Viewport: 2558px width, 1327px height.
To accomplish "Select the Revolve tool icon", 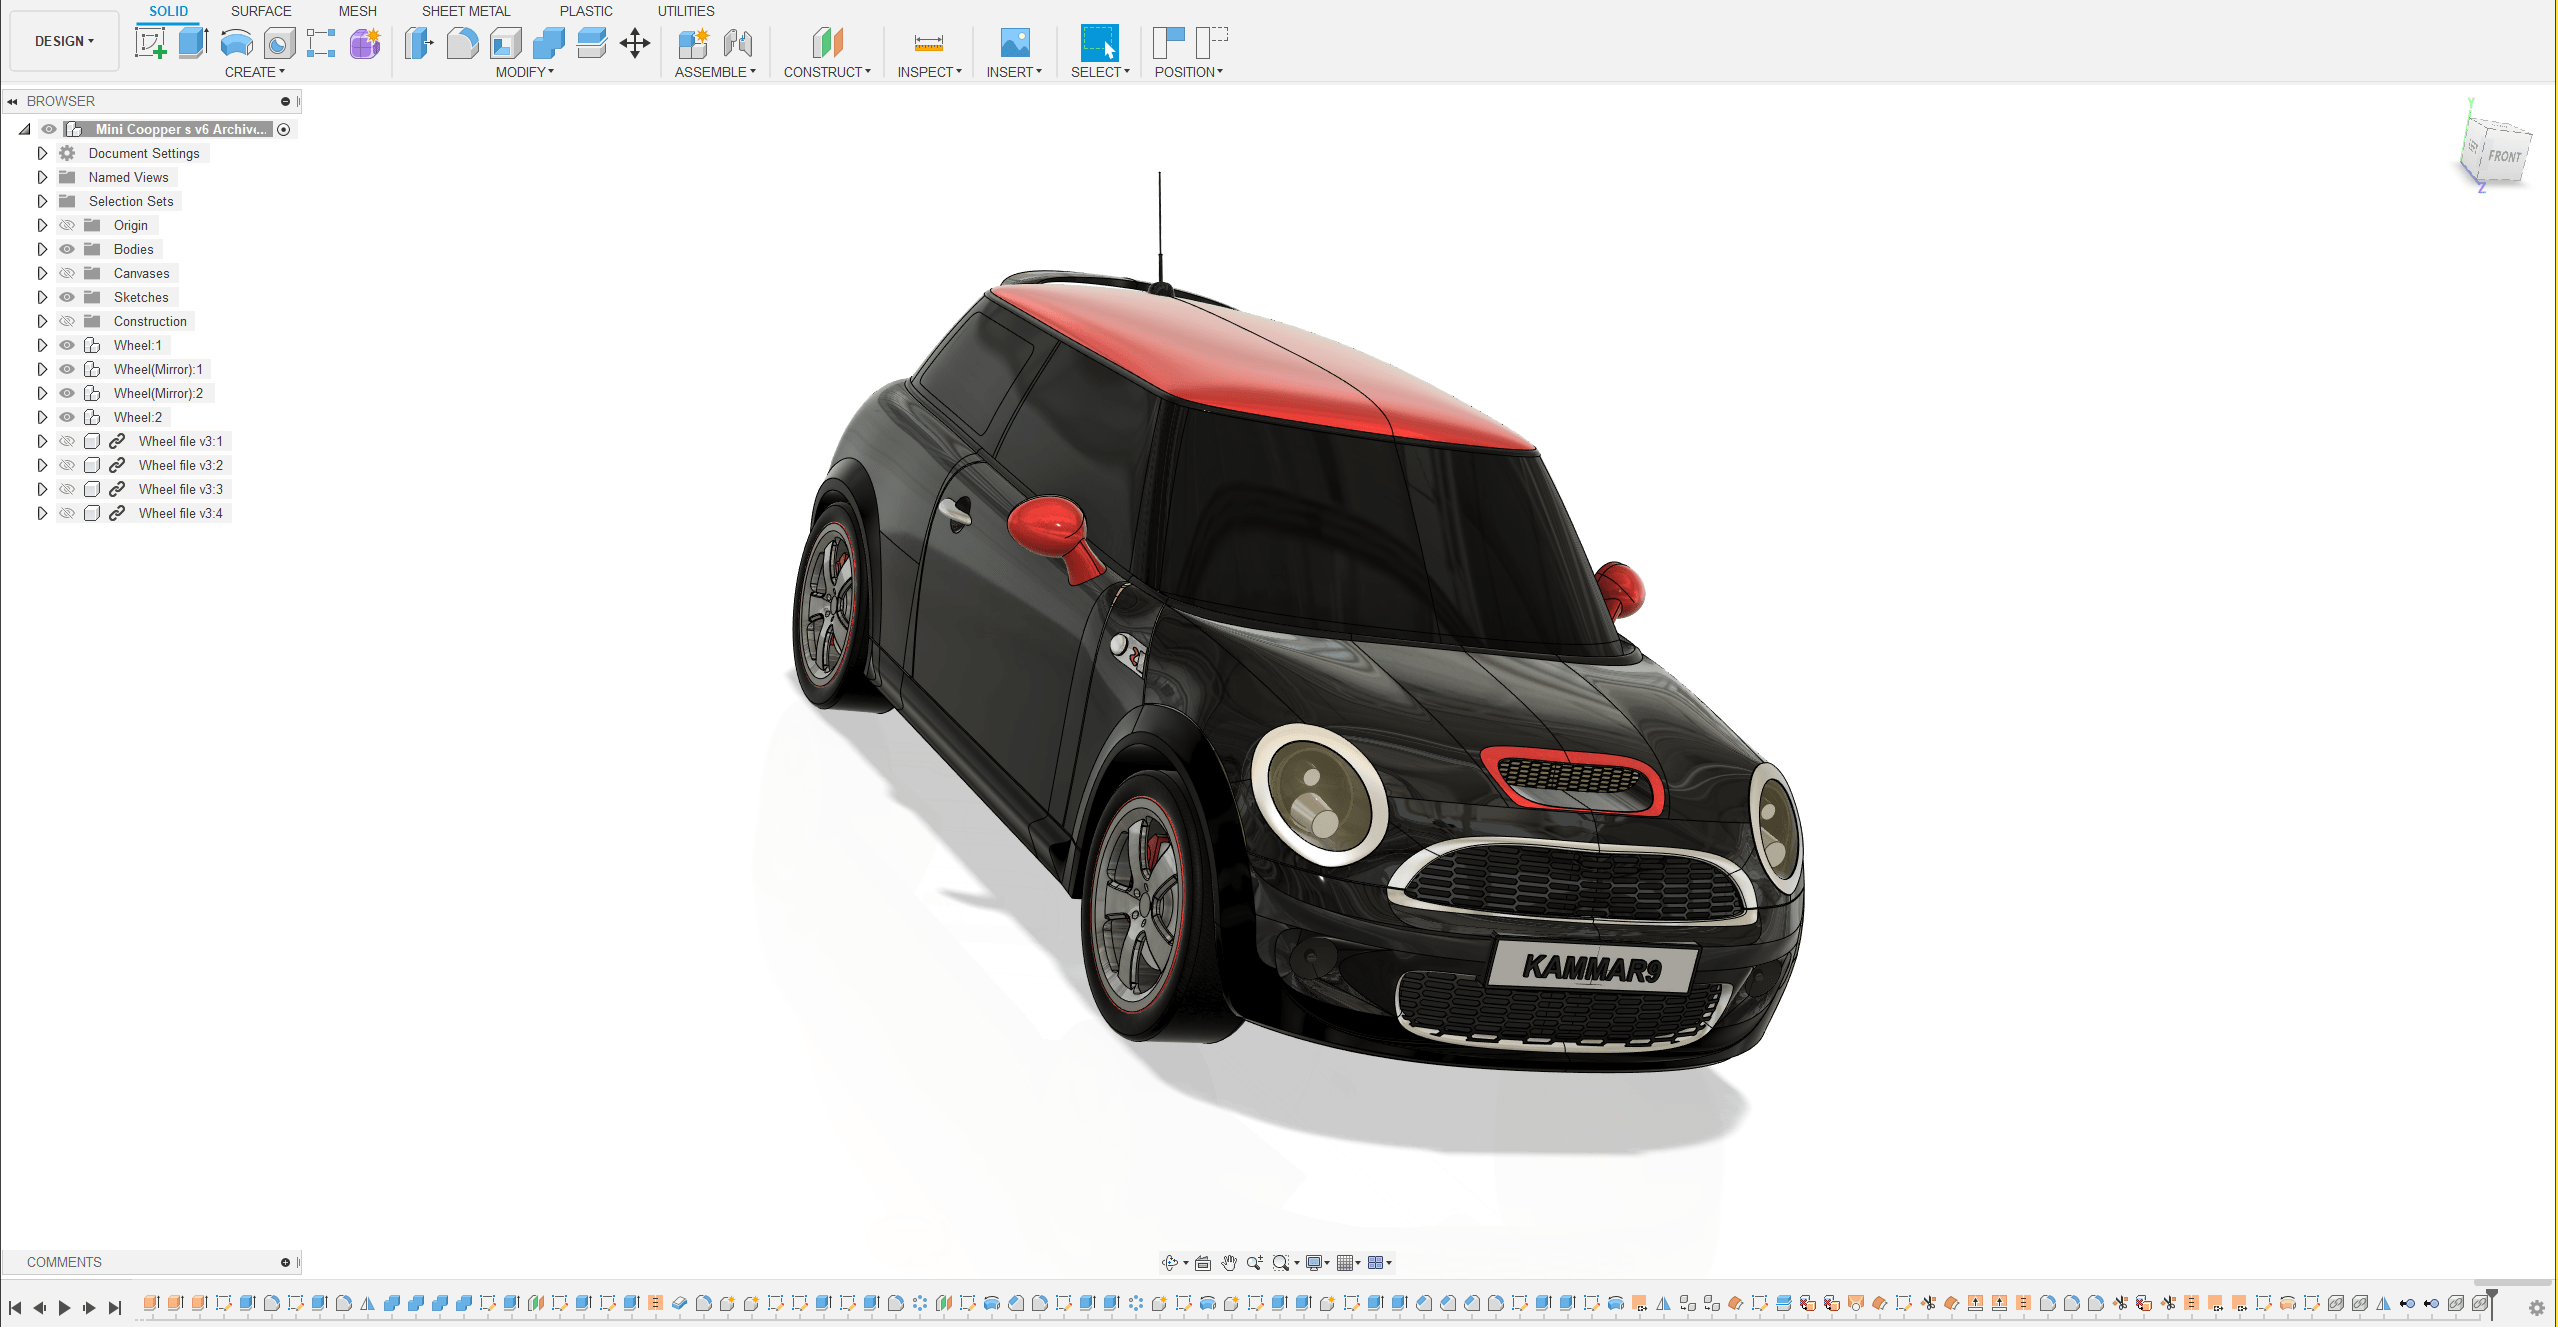I will [x=236, y=43].
